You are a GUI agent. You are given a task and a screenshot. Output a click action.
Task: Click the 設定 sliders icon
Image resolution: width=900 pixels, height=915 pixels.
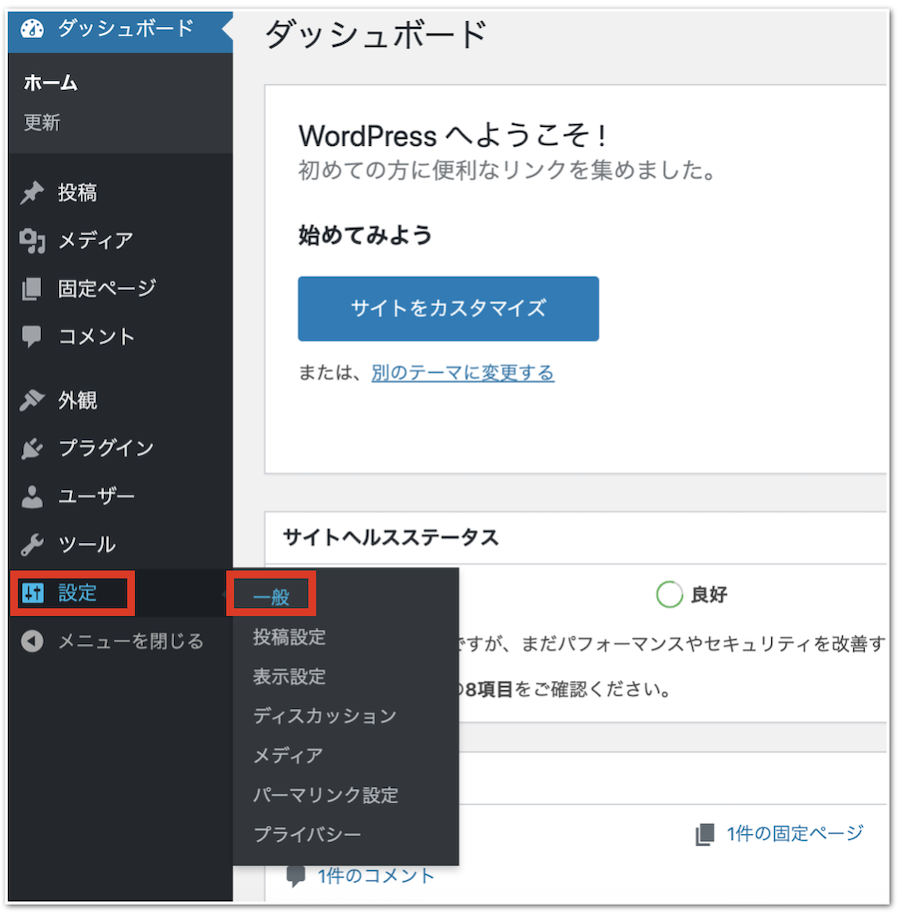tap(33, 593)
